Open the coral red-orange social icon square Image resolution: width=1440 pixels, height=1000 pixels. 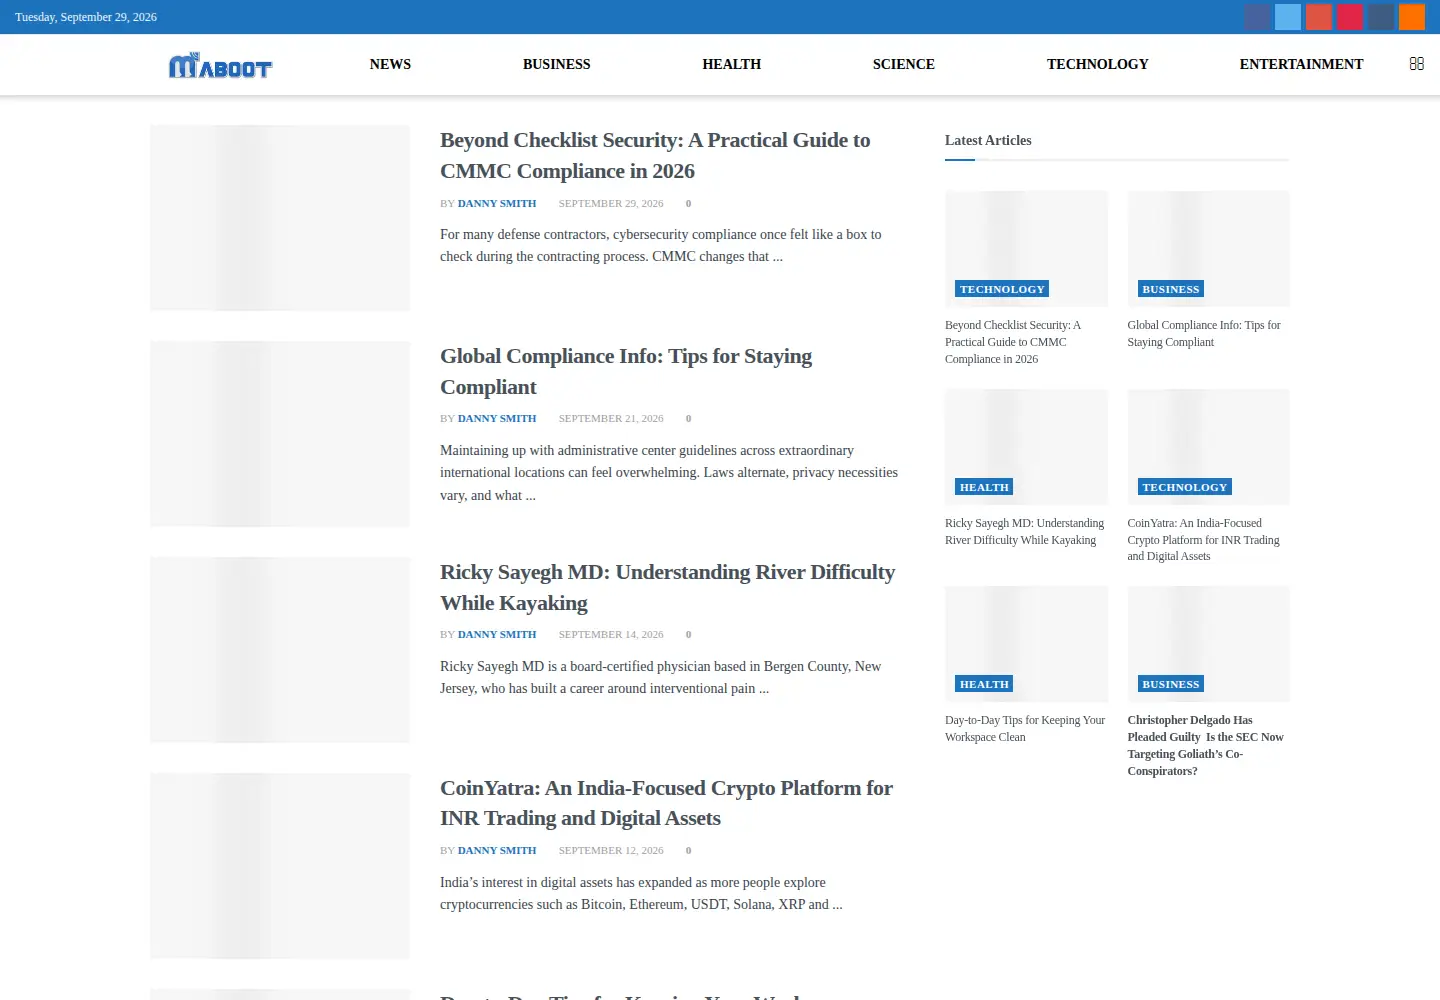(x=1319, y=17)
